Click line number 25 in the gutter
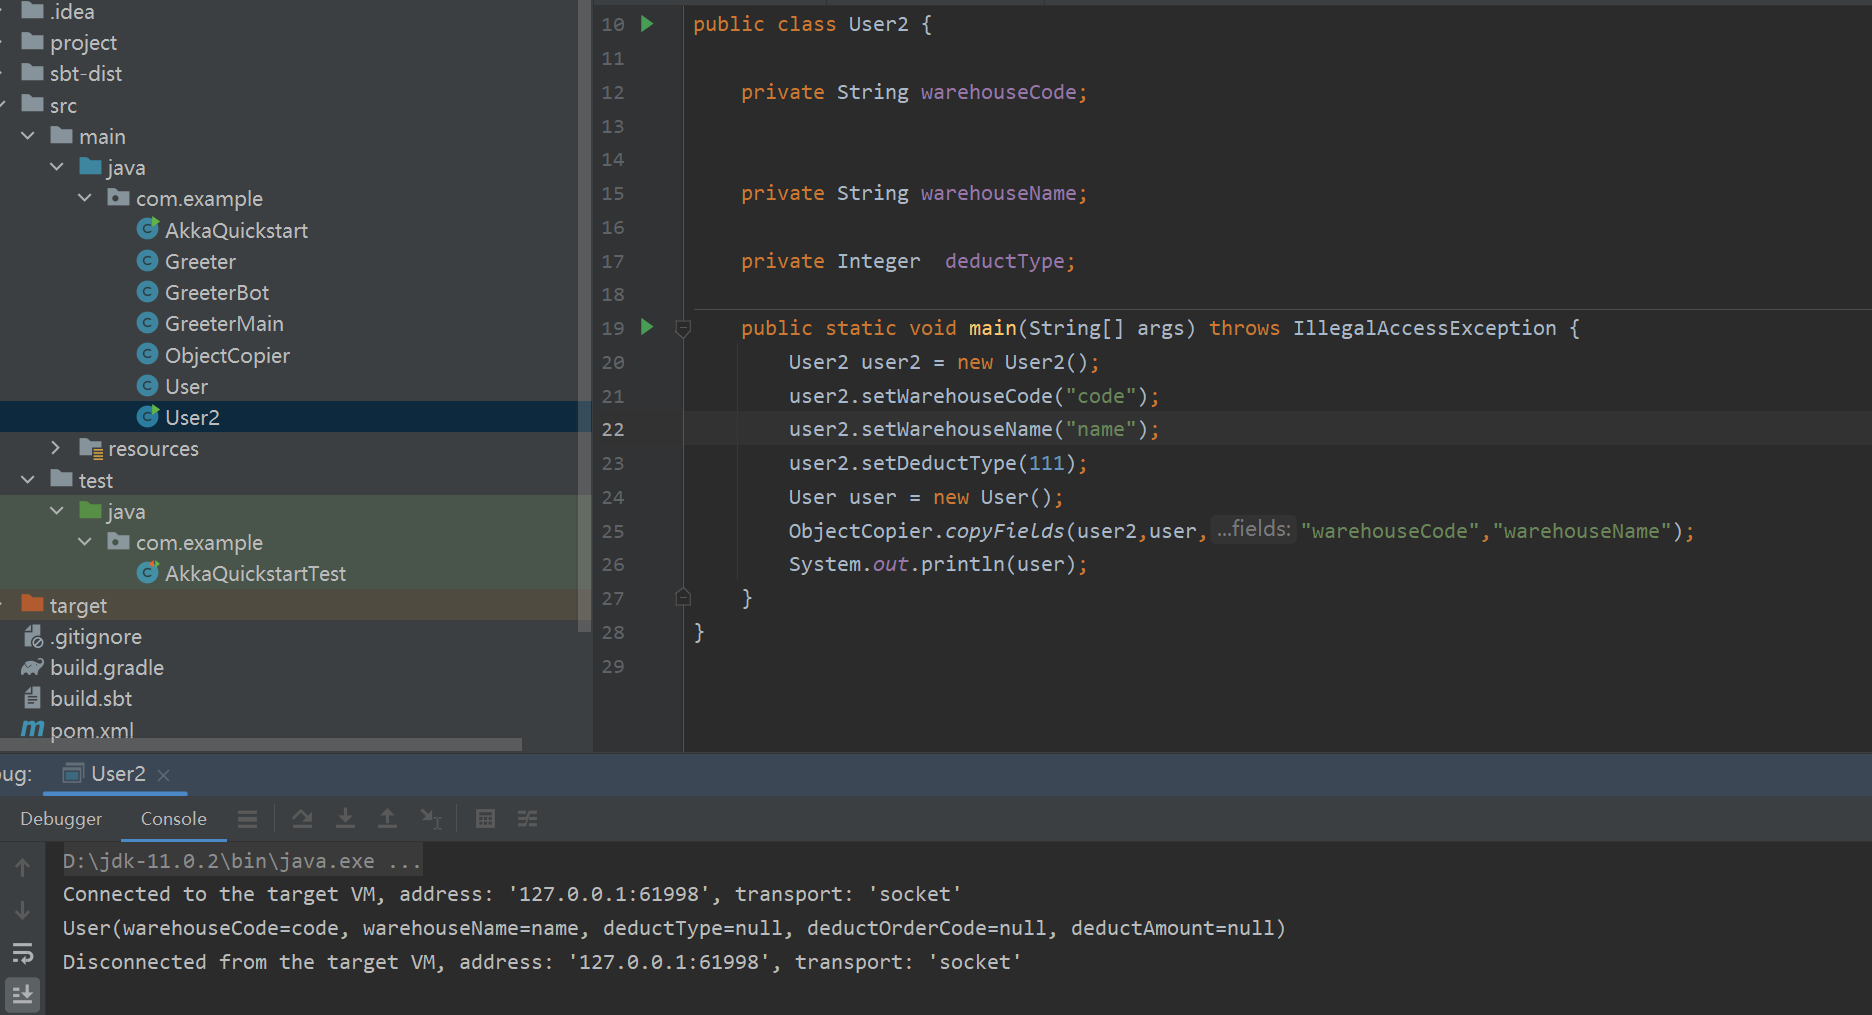 click(x=613, y=531)
